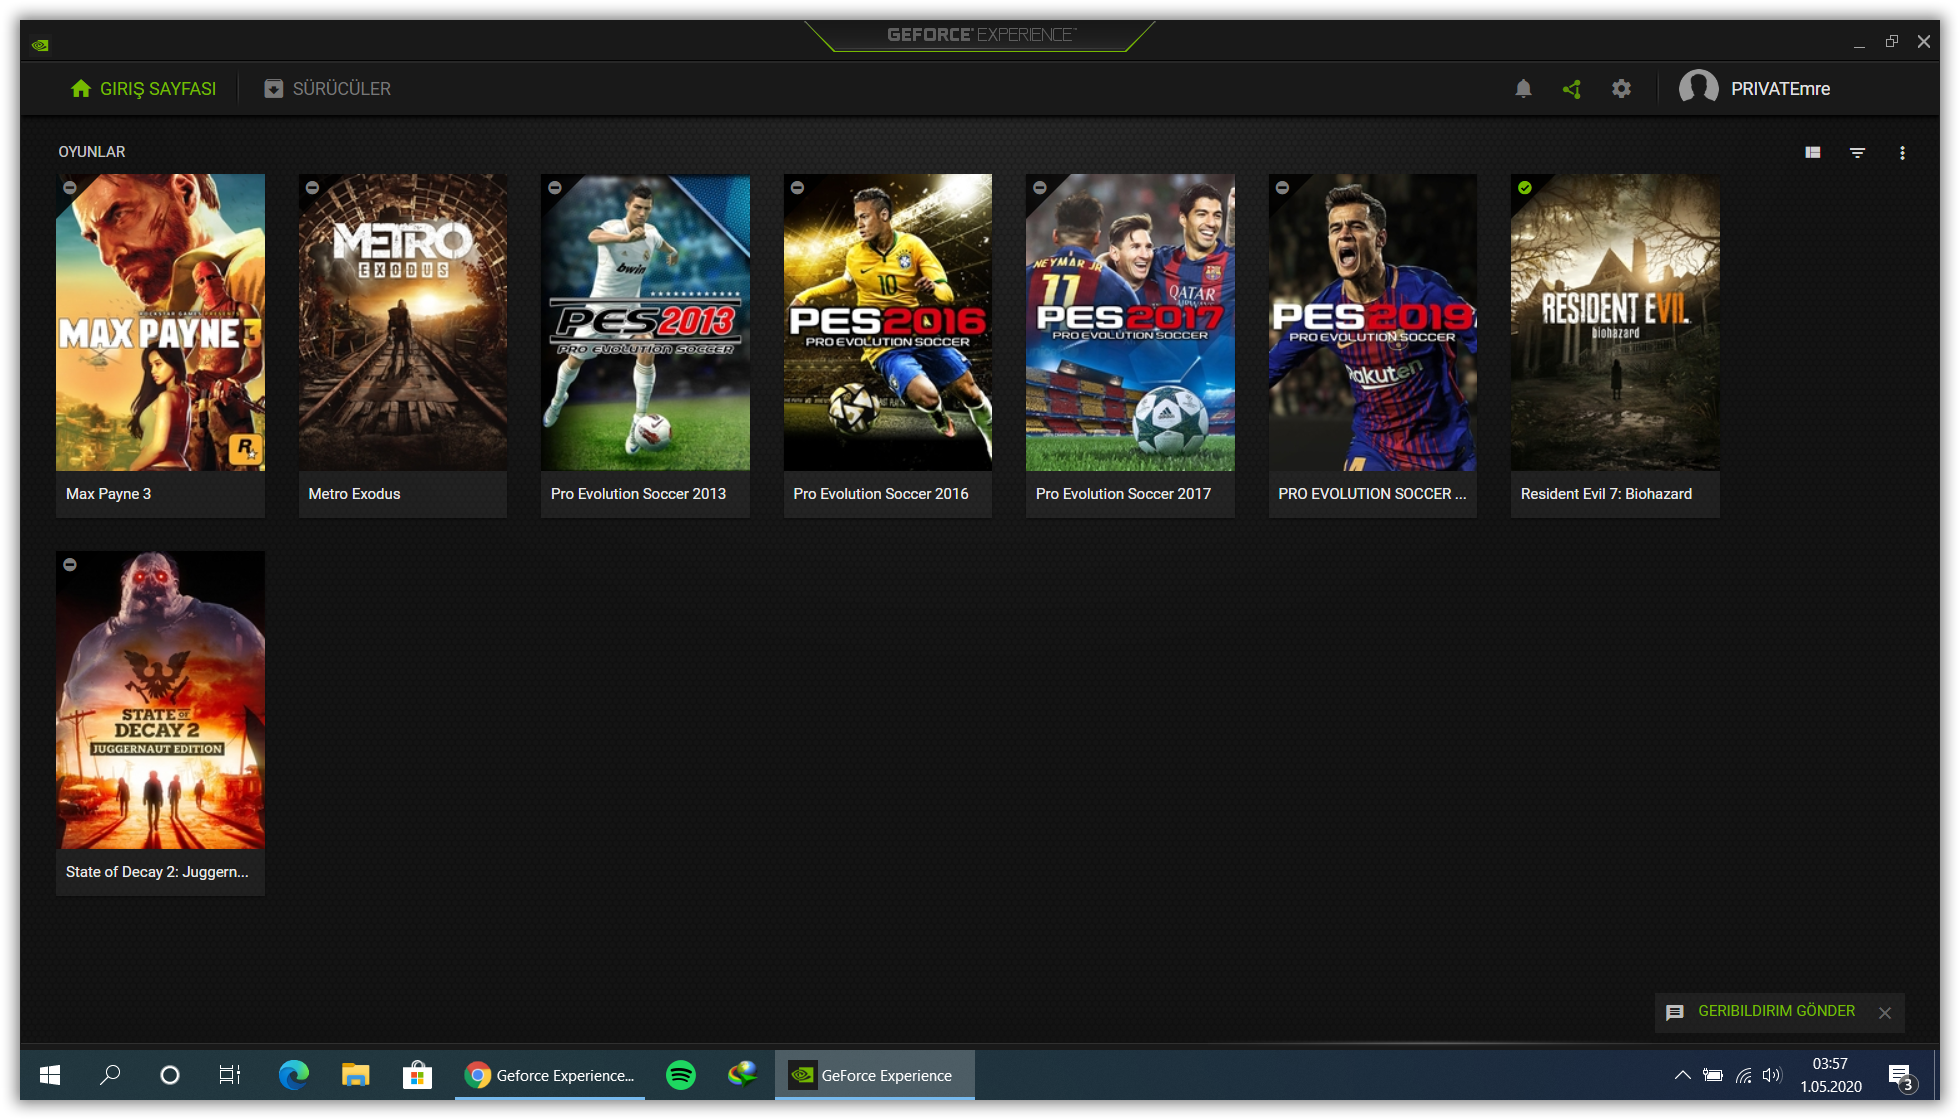The image size is (1960, 1120).
Task: Open the share overlay icon
Action: (x=1572, y=89)
